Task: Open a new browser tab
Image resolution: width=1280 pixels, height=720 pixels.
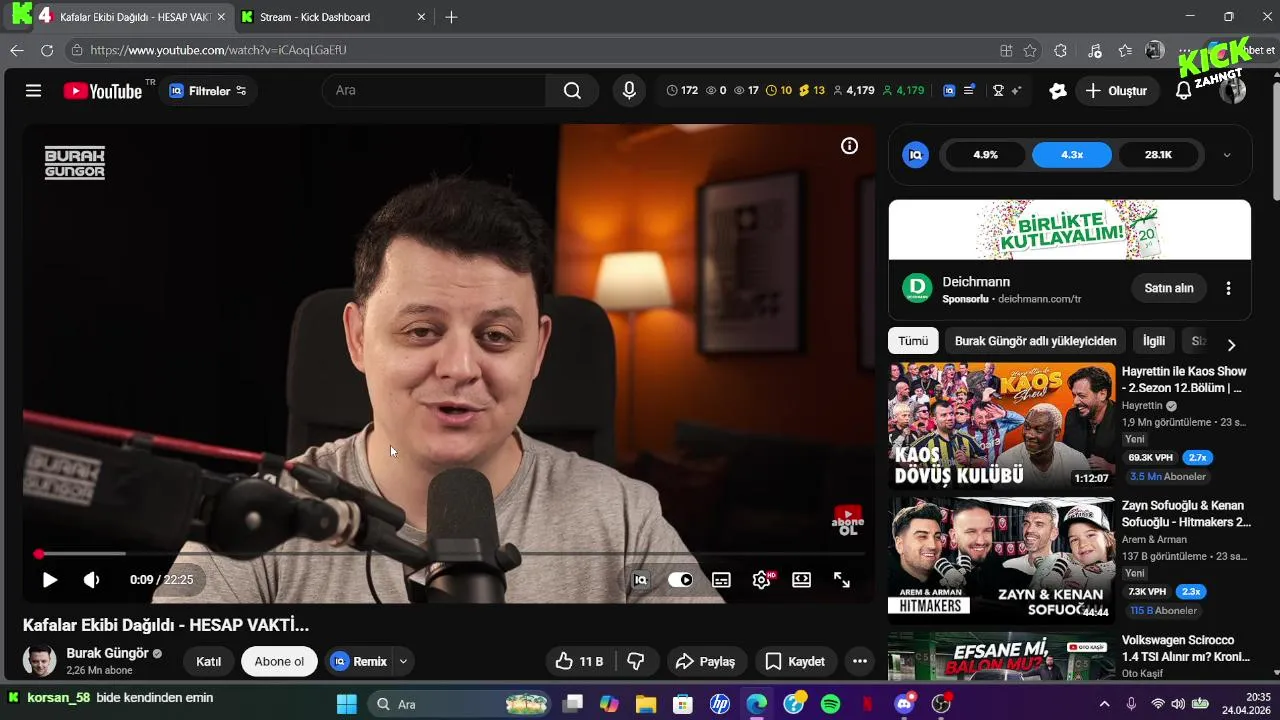Action: pos(451,17)
